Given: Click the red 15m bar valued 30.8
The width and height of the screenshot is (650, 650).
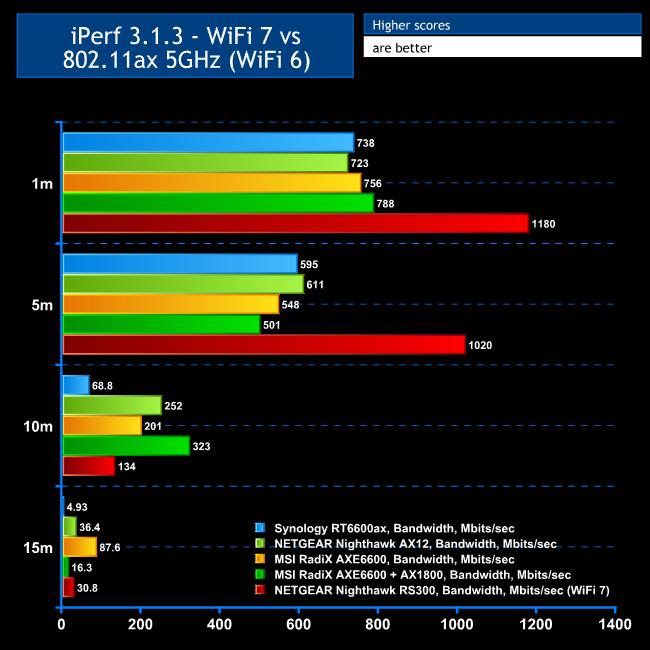Looking at the screenshot, I should click(x=68, y=587).
